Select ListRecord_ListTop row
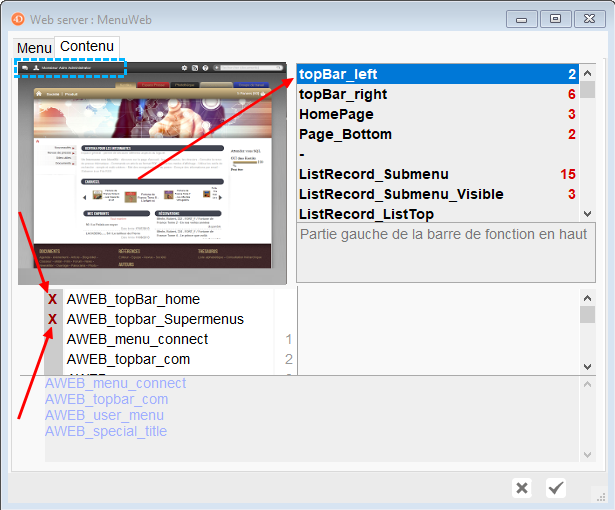Viewport: 615px width, 510px height. pos(437,214)
